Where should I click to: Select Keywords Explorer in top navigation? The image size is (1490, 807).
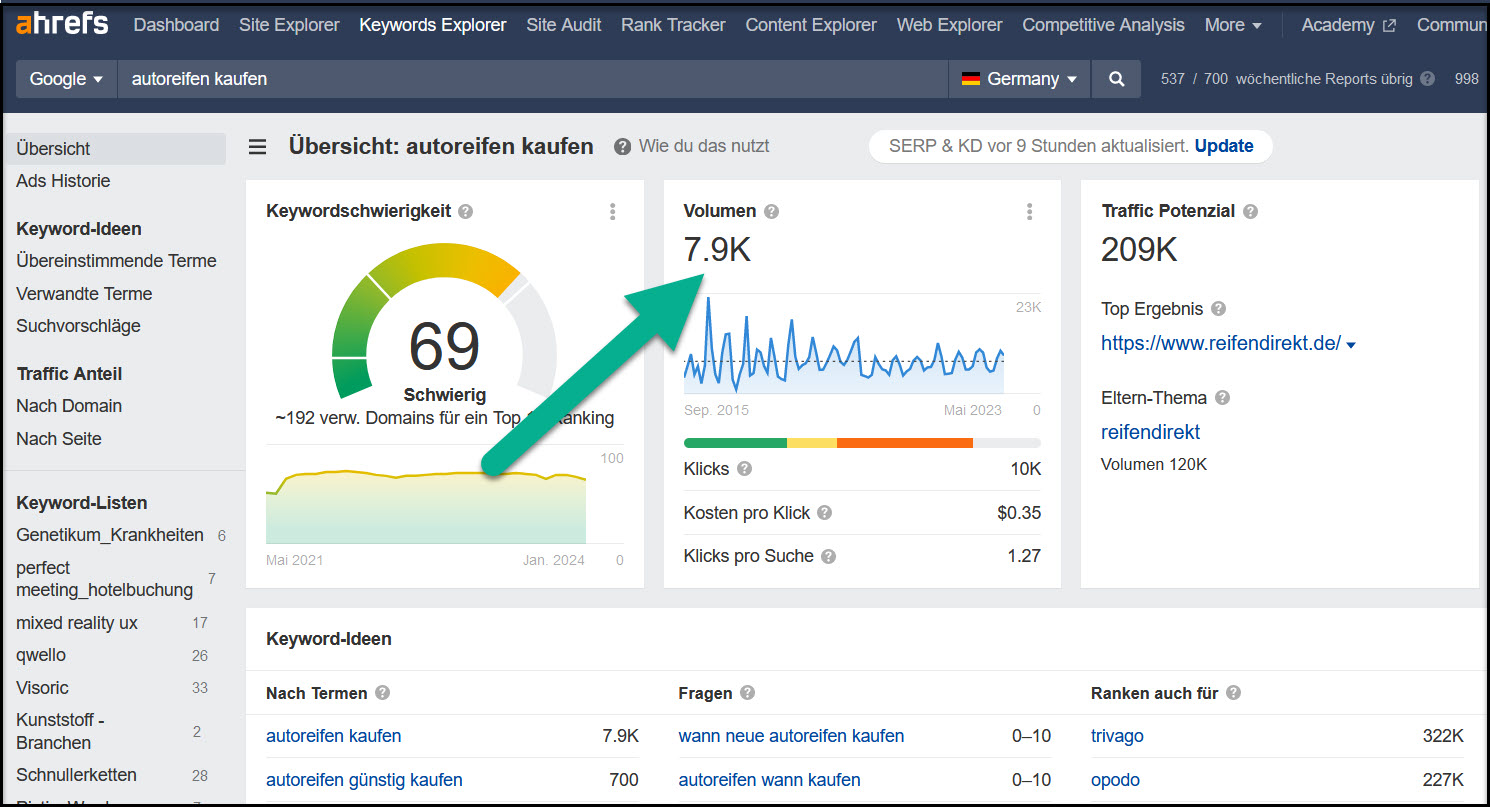[x=433, y=25]
